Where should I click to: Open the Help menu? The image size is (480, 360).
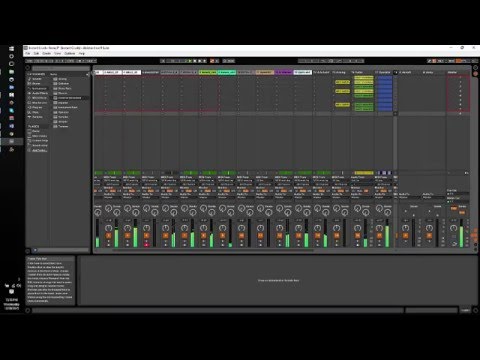82,53
